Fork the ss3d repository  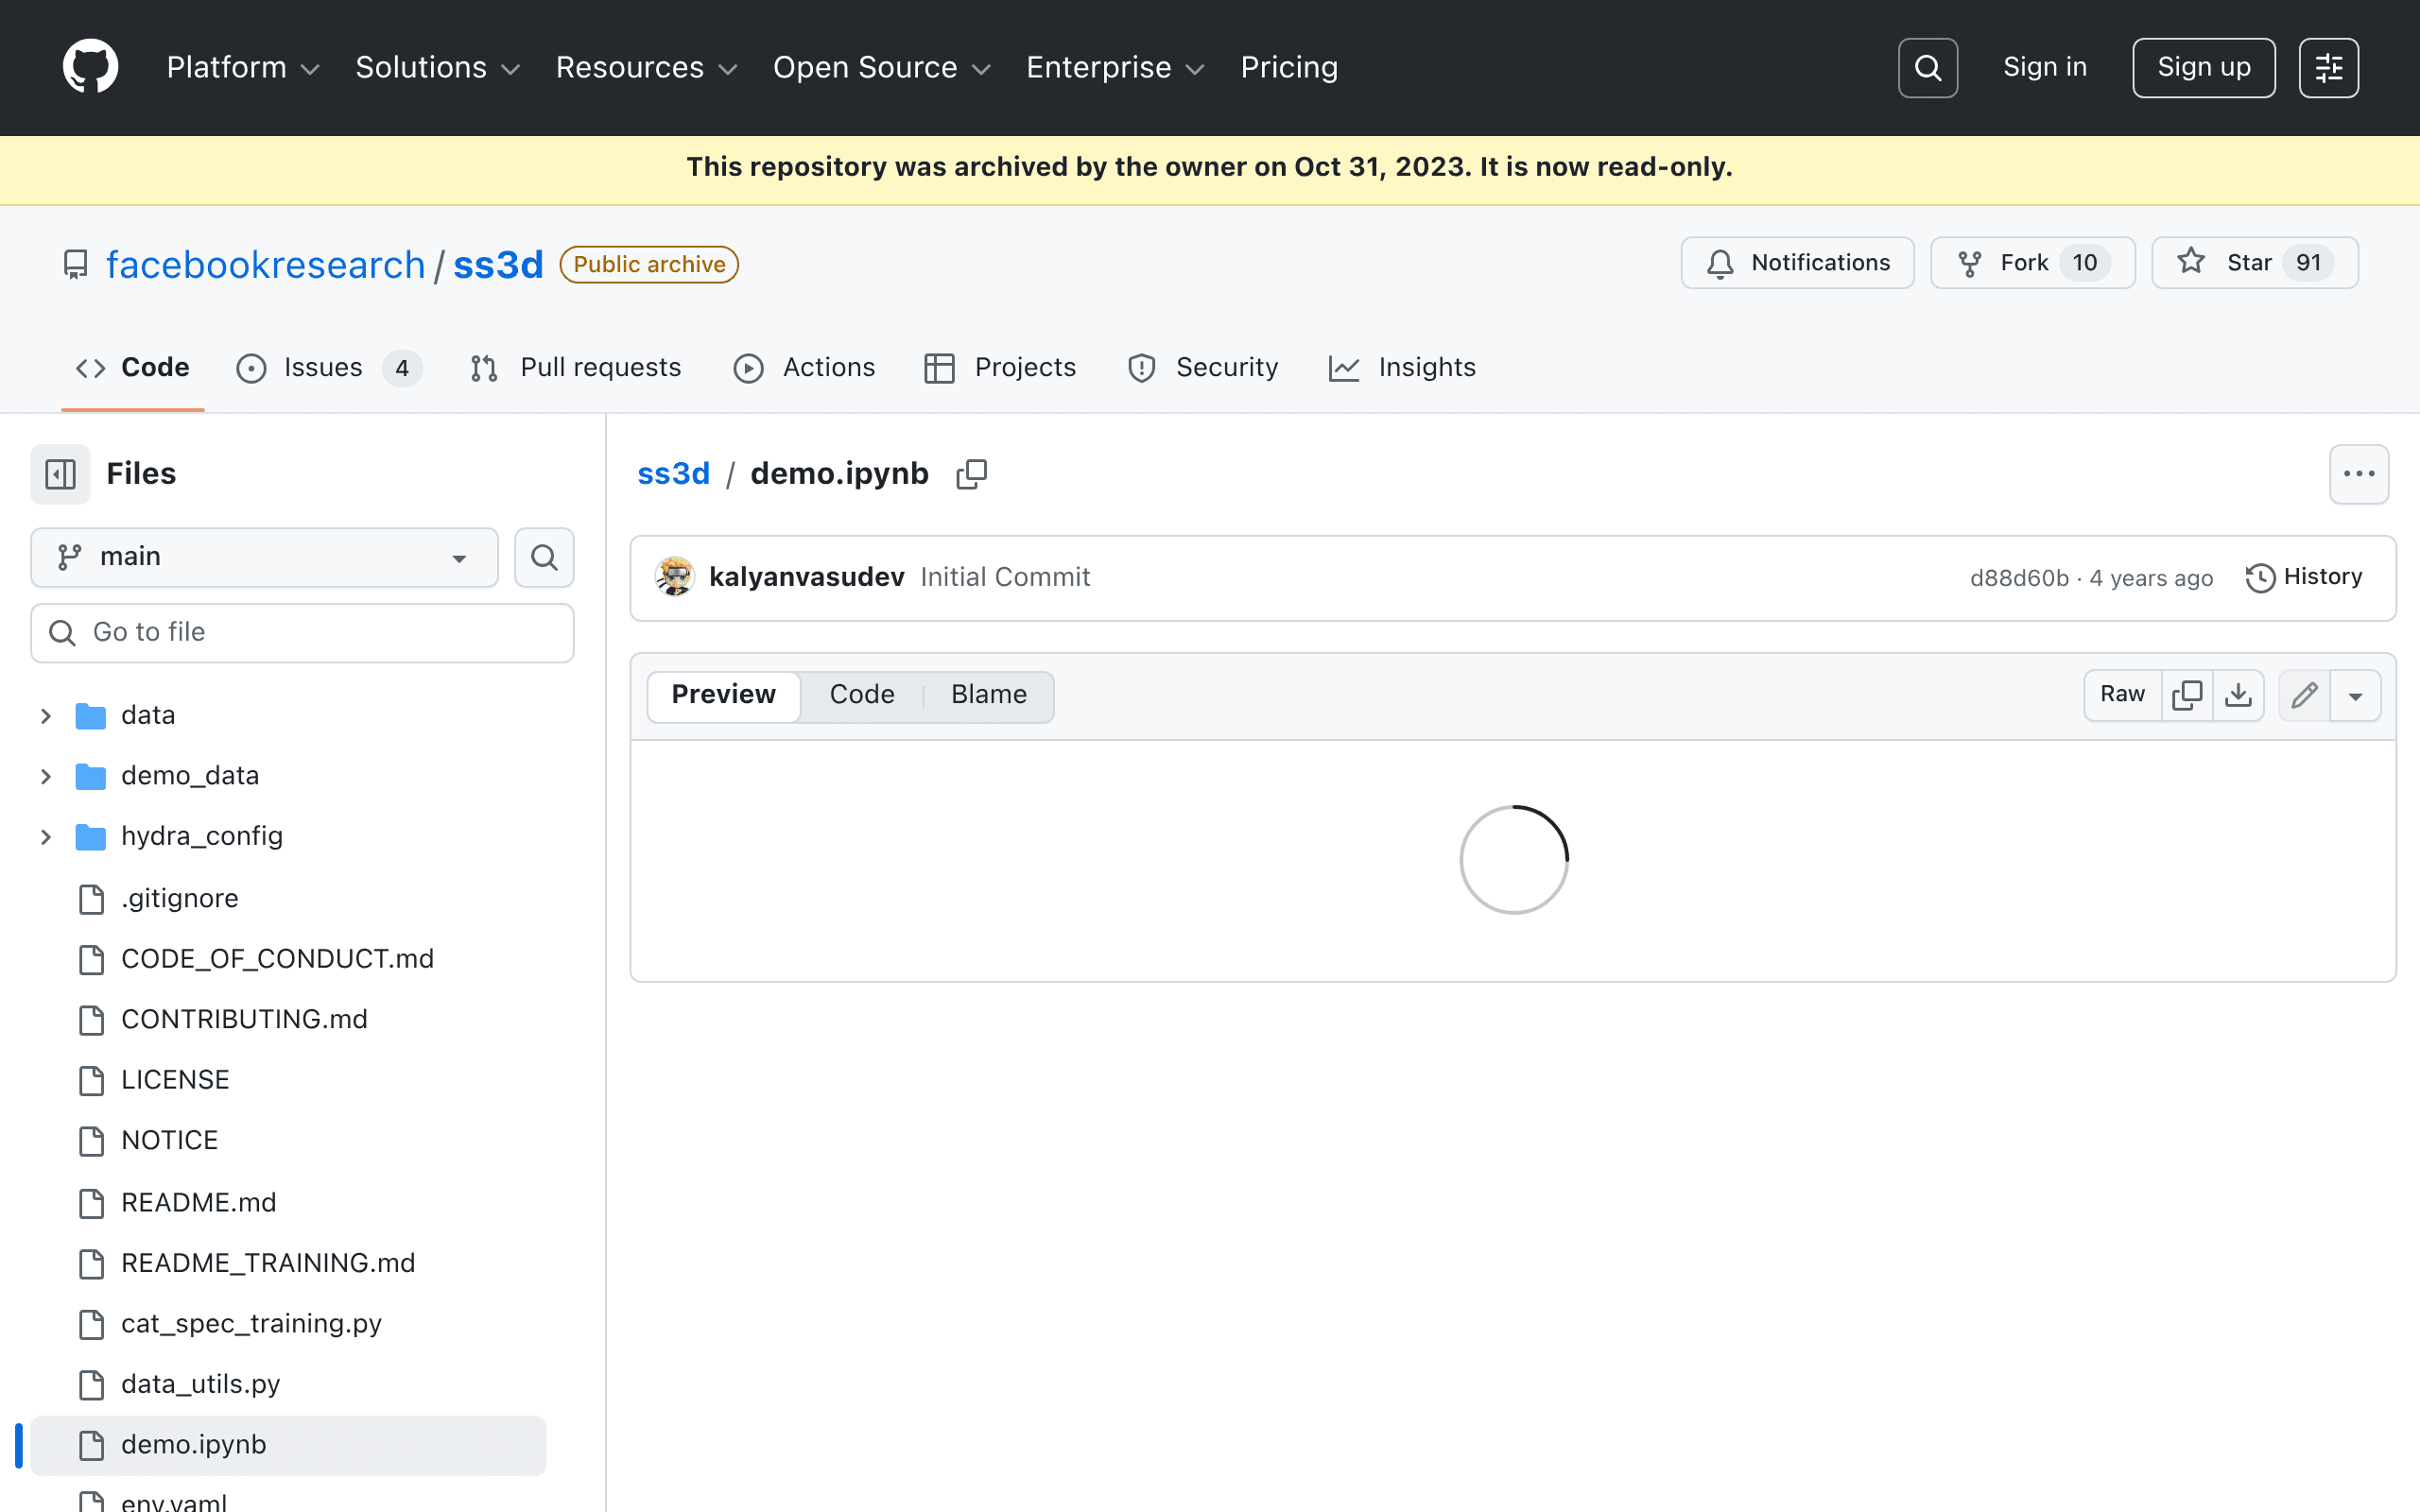point(2032,263)
